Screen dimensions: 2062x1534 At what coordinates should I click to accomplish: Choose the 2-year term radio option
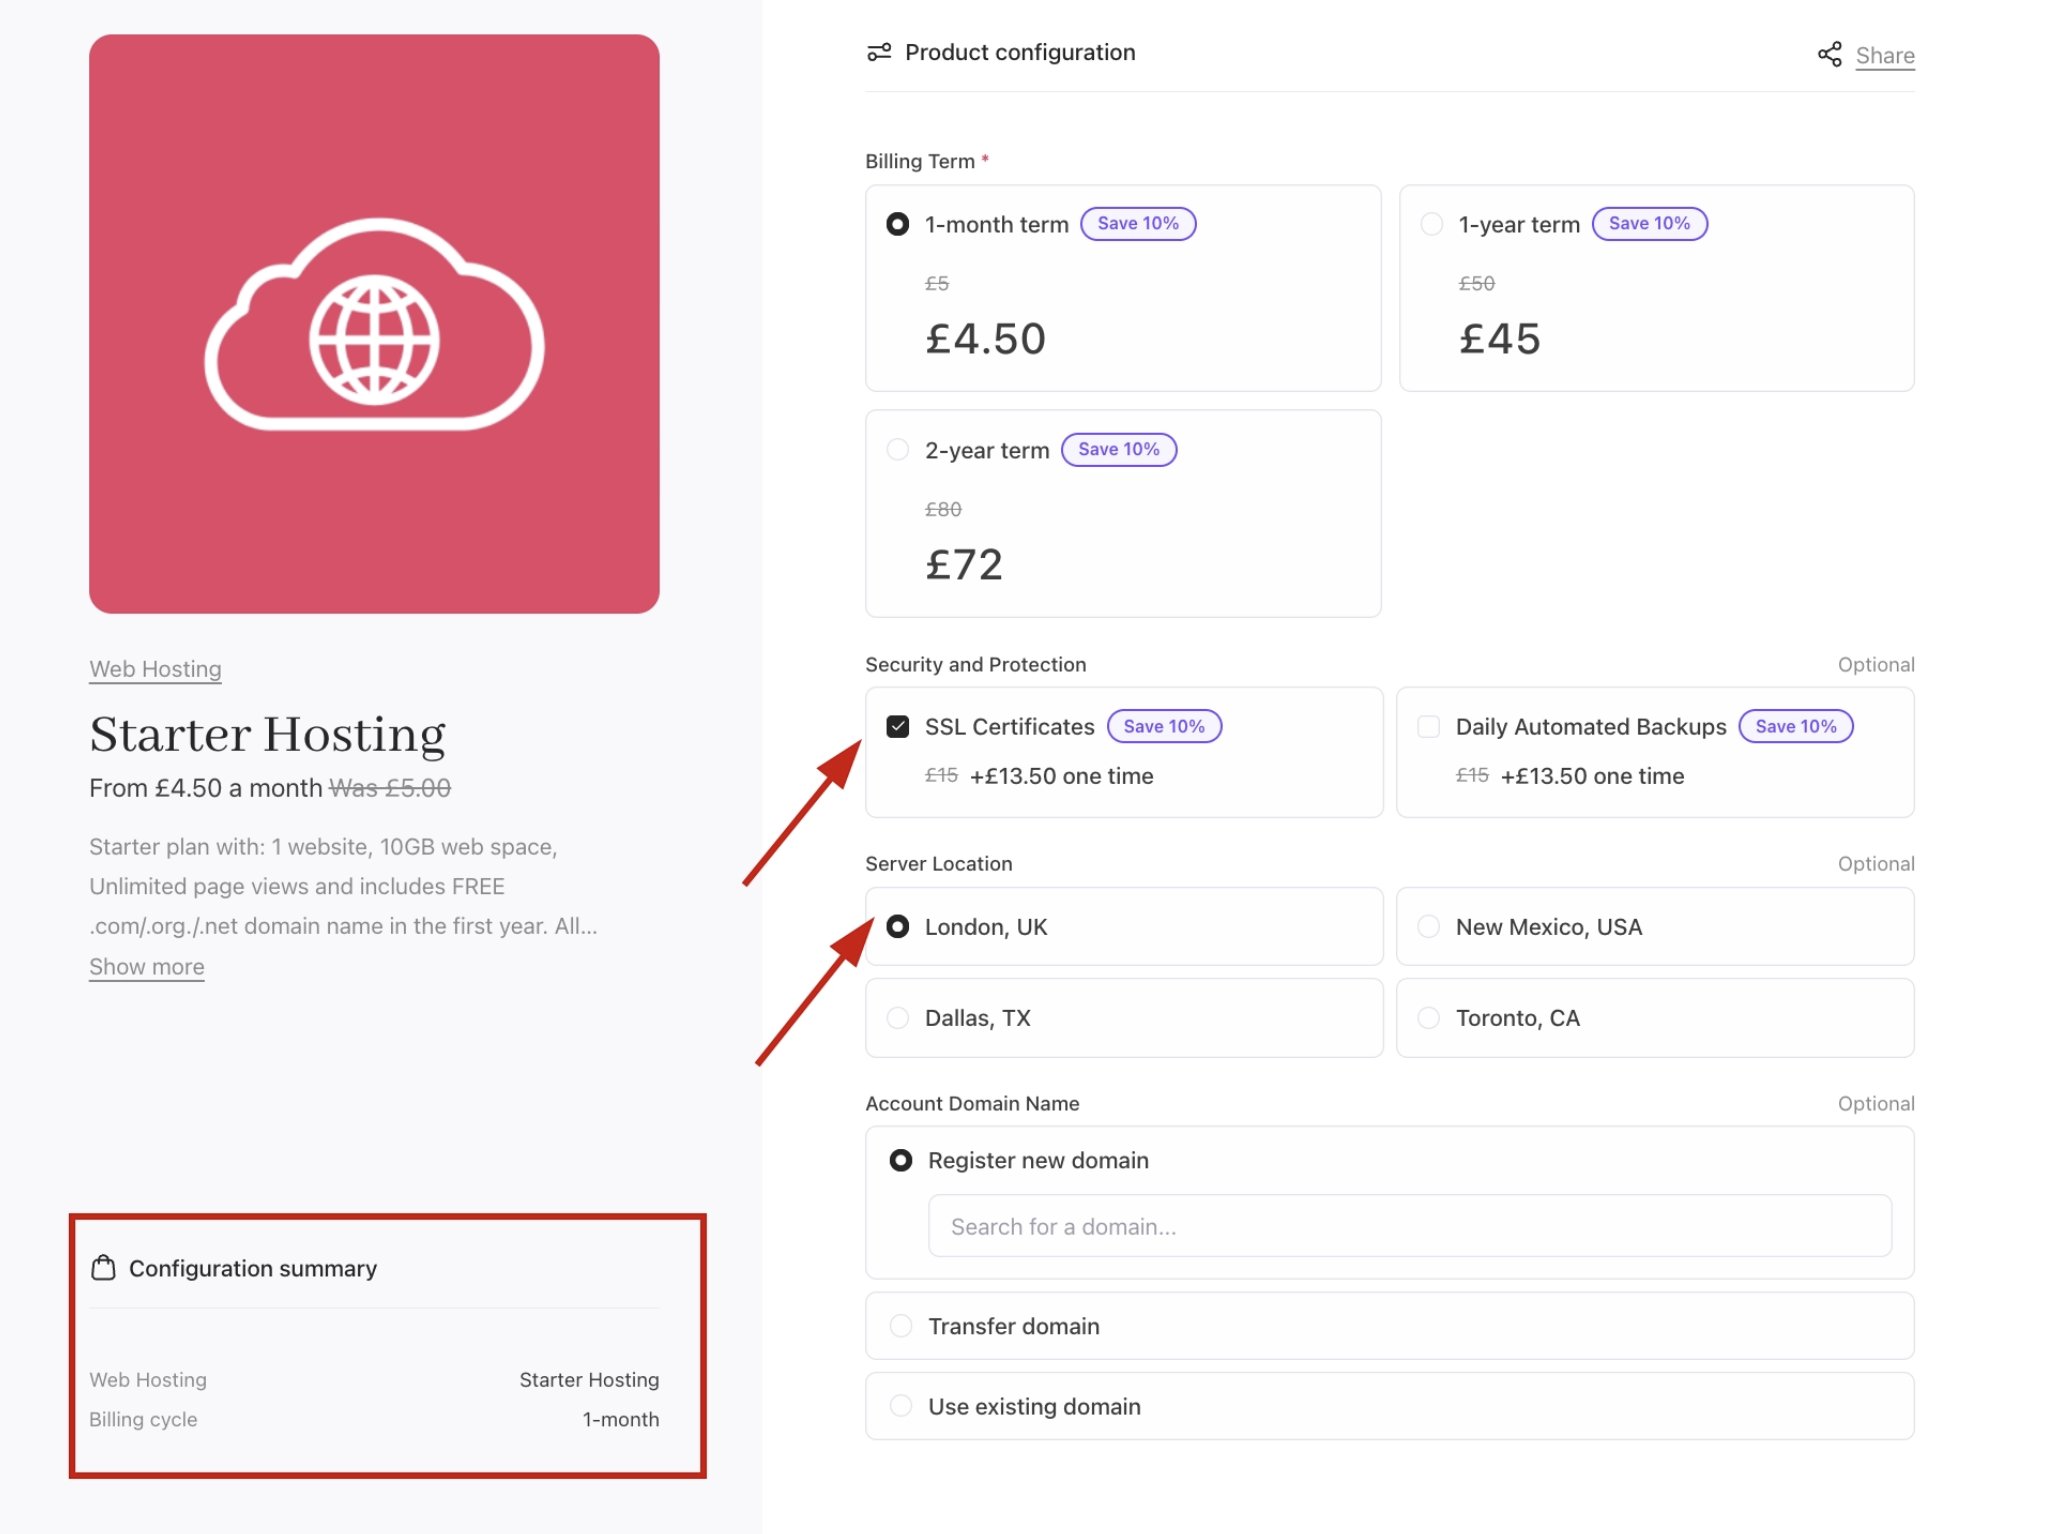898,450
